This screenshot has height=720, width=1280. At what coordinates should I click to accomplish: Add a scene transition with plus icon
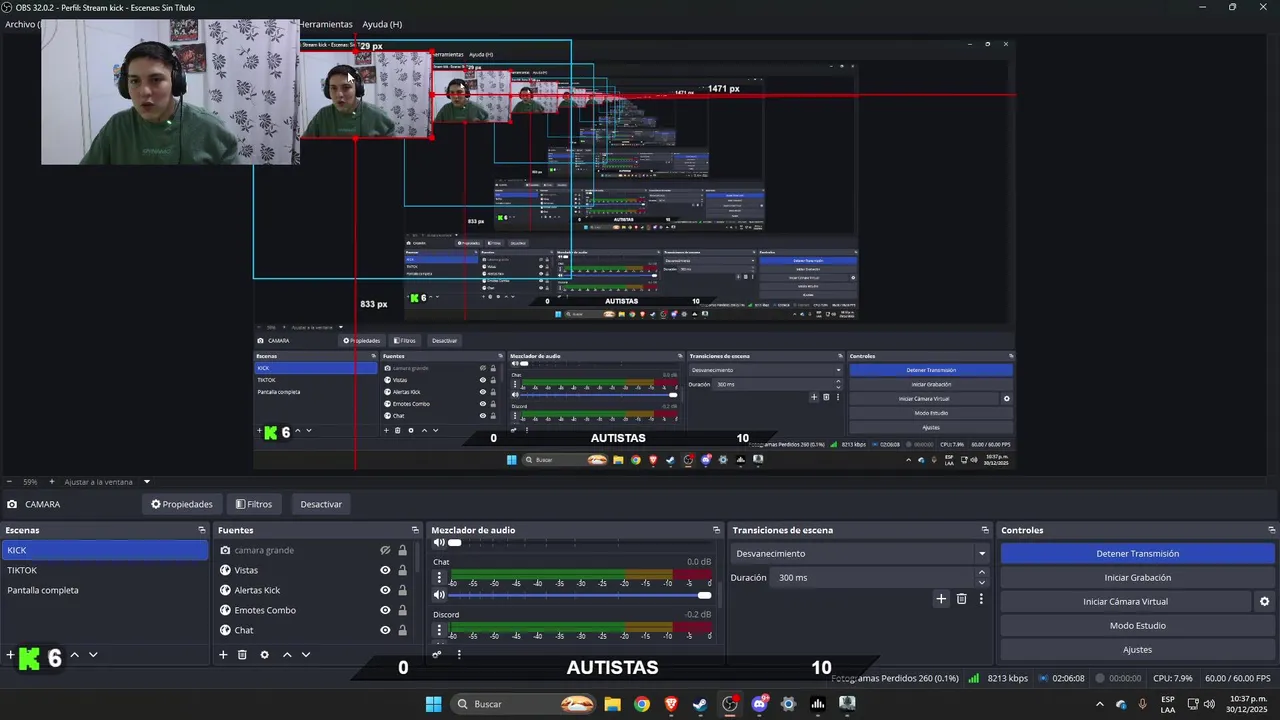coord(941,599)
